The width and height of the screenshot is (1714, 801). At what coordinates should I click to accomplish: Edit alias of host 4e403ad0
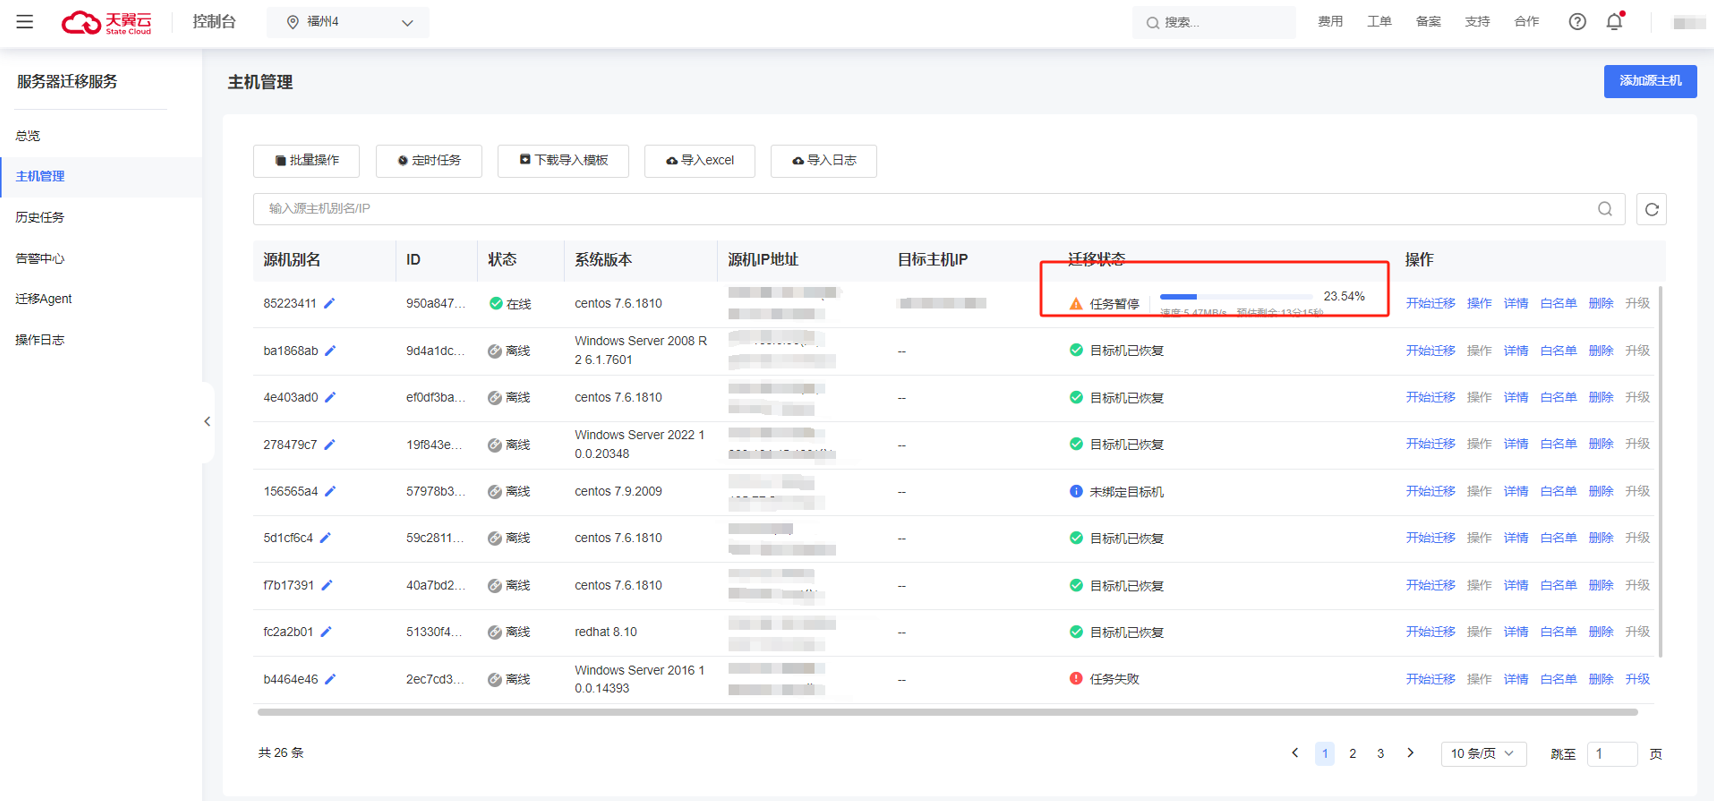[331, 397]
